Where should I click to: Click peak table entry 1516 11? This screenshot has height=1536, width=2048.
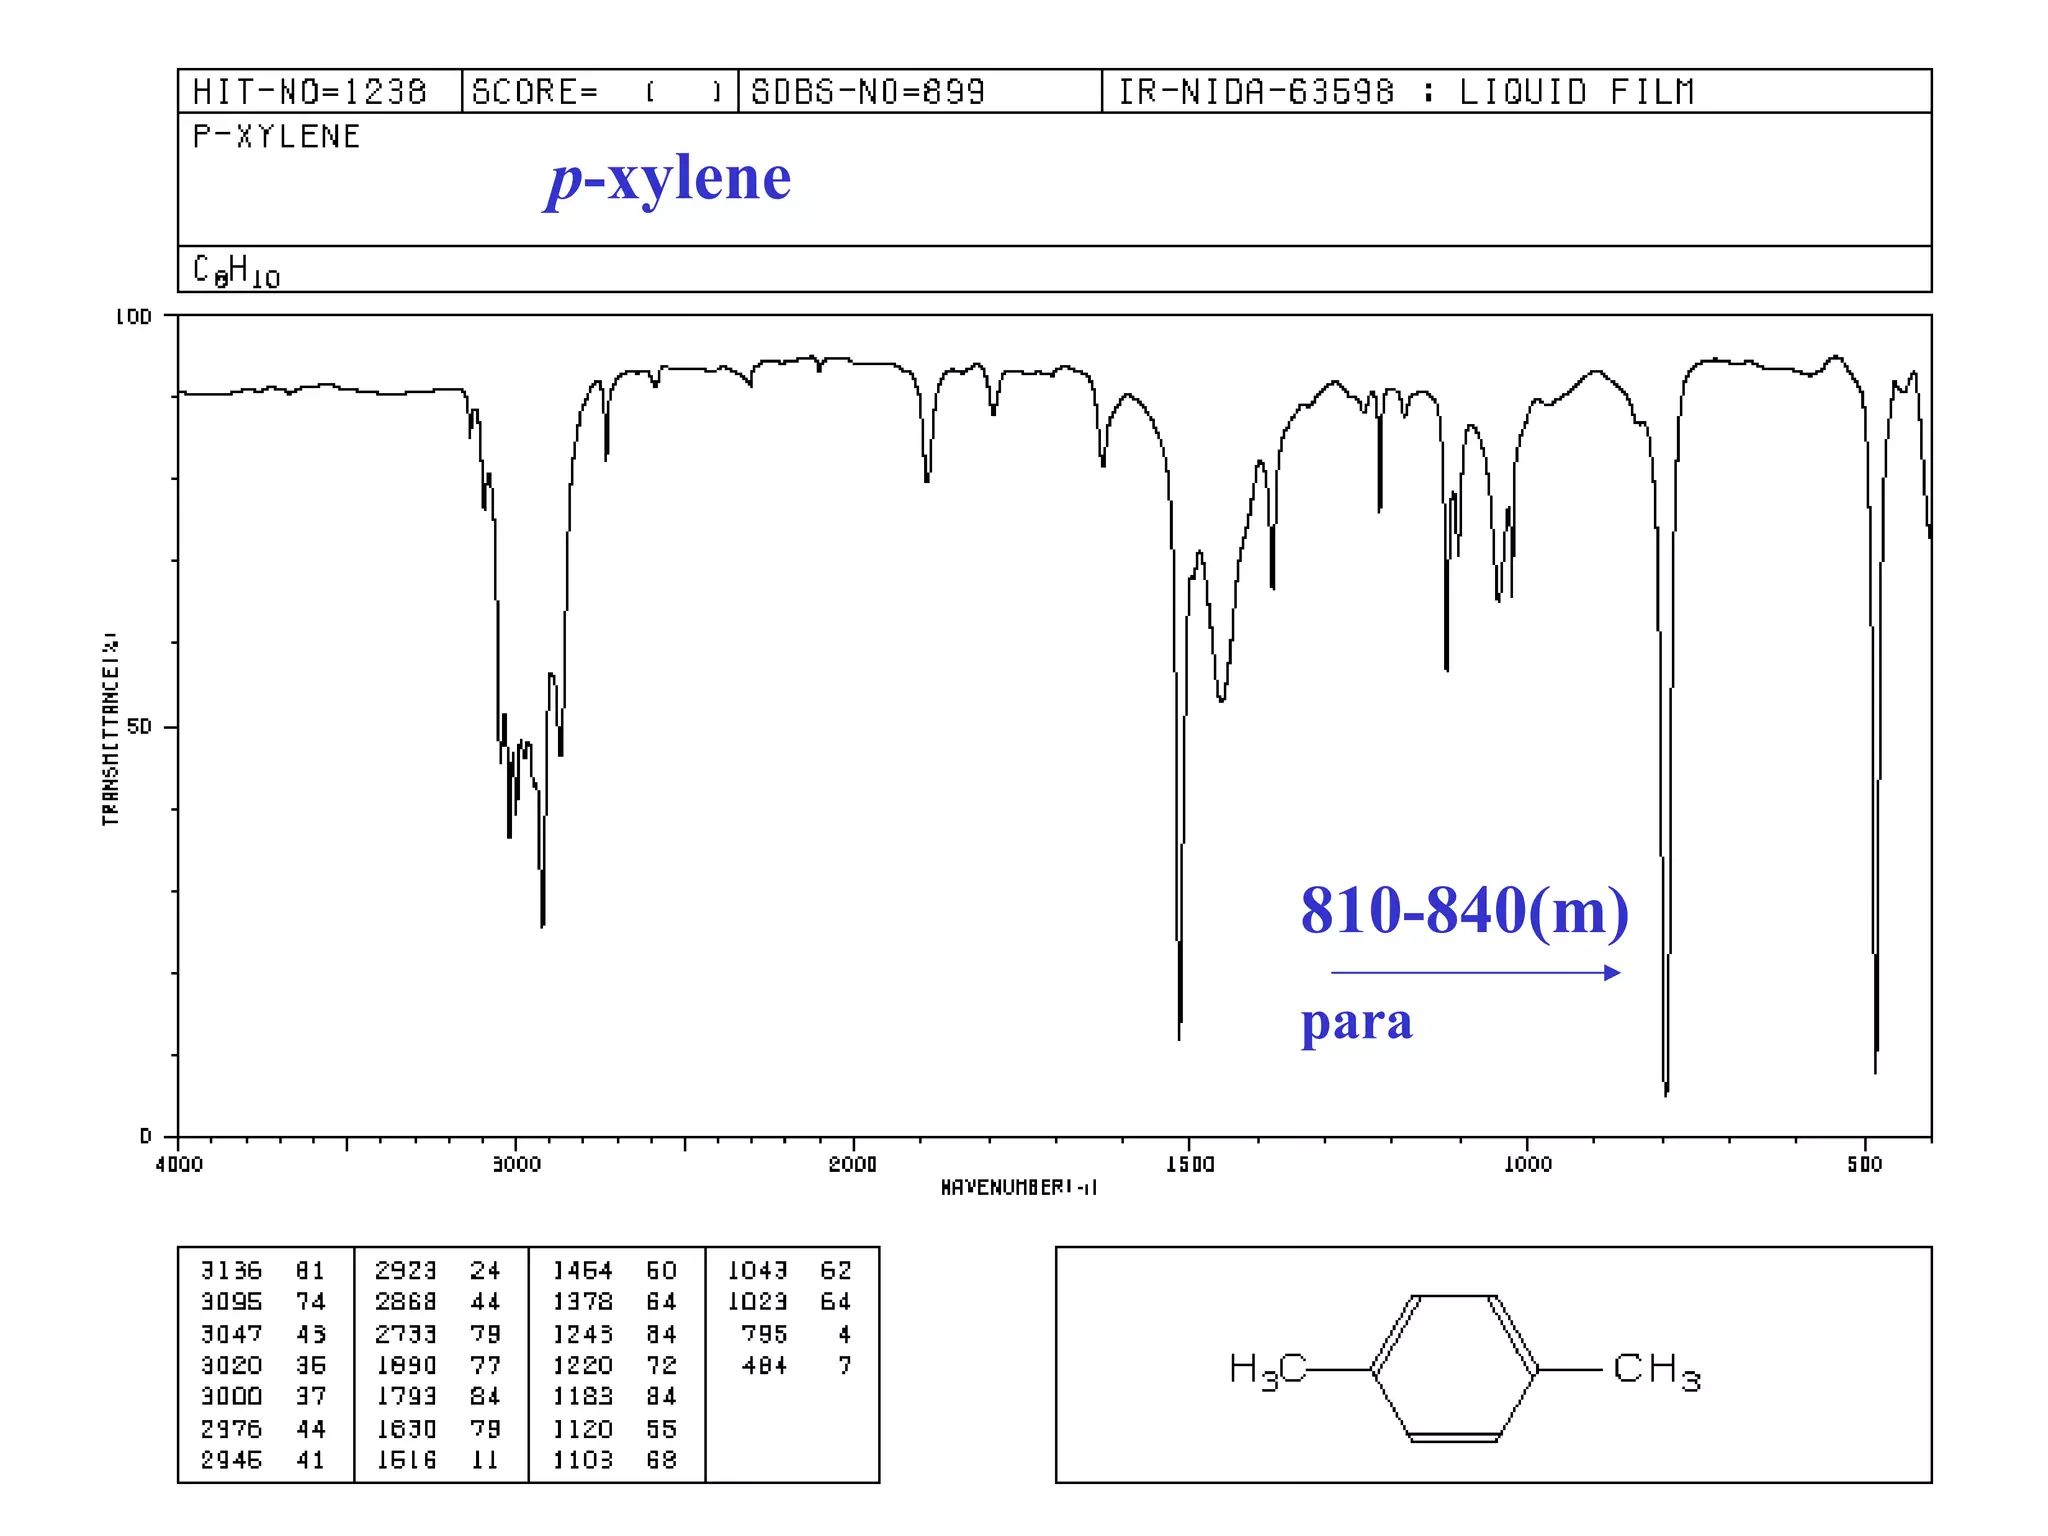pyautogui.click(x=438, y=1460)
